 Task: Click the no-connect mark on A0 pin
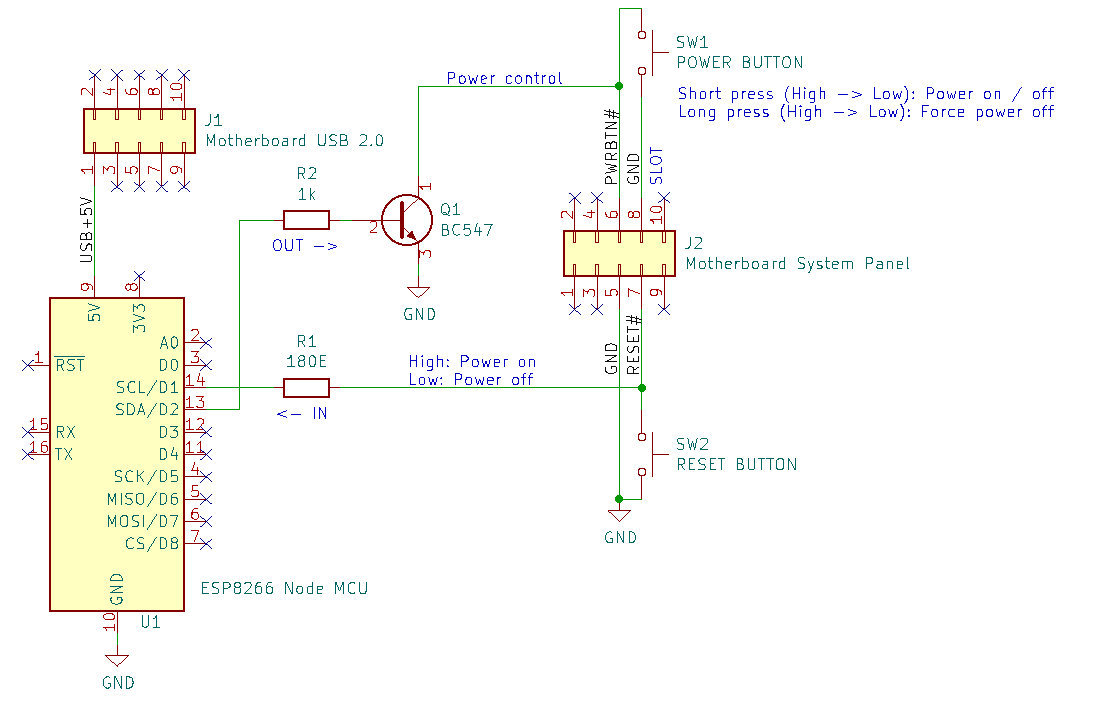pos(206,342)
